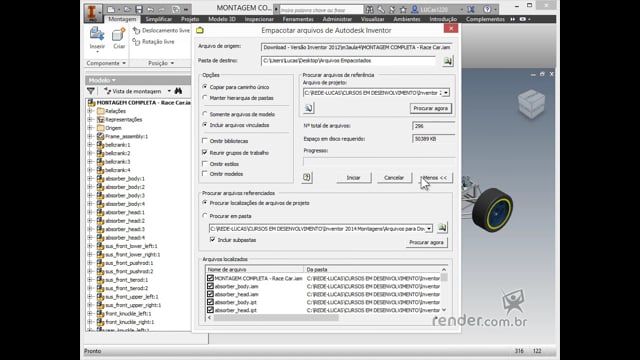The width and height of the screenshot is (640, 360).
Task: Click the Redo arrow in quick access toolbar
Action: coord(162,9)
